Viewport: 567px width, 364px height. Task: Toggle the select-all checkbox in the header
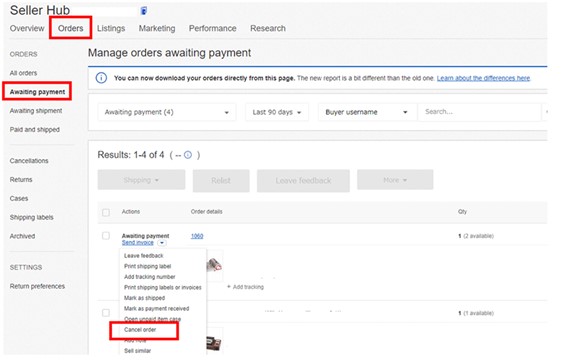106,212
